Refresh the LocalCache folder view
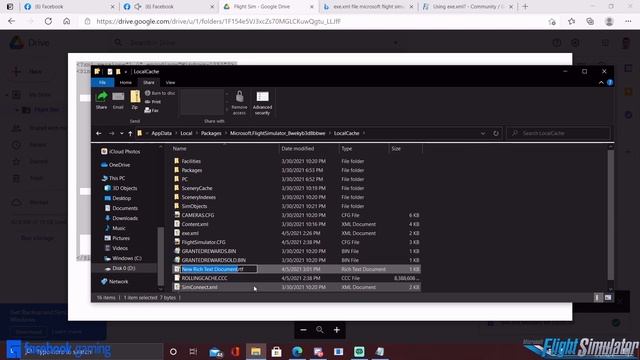The image size is (640, 360). (496, 133)
